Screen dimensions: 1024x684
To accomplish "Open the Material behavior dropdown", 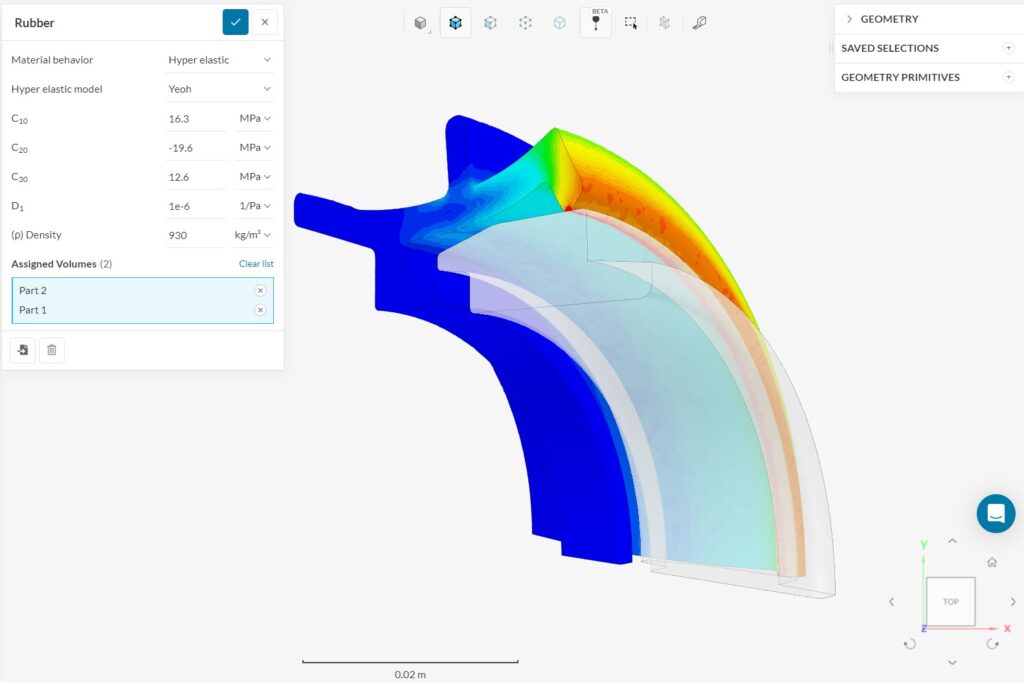I will click(x=220, y=59).
